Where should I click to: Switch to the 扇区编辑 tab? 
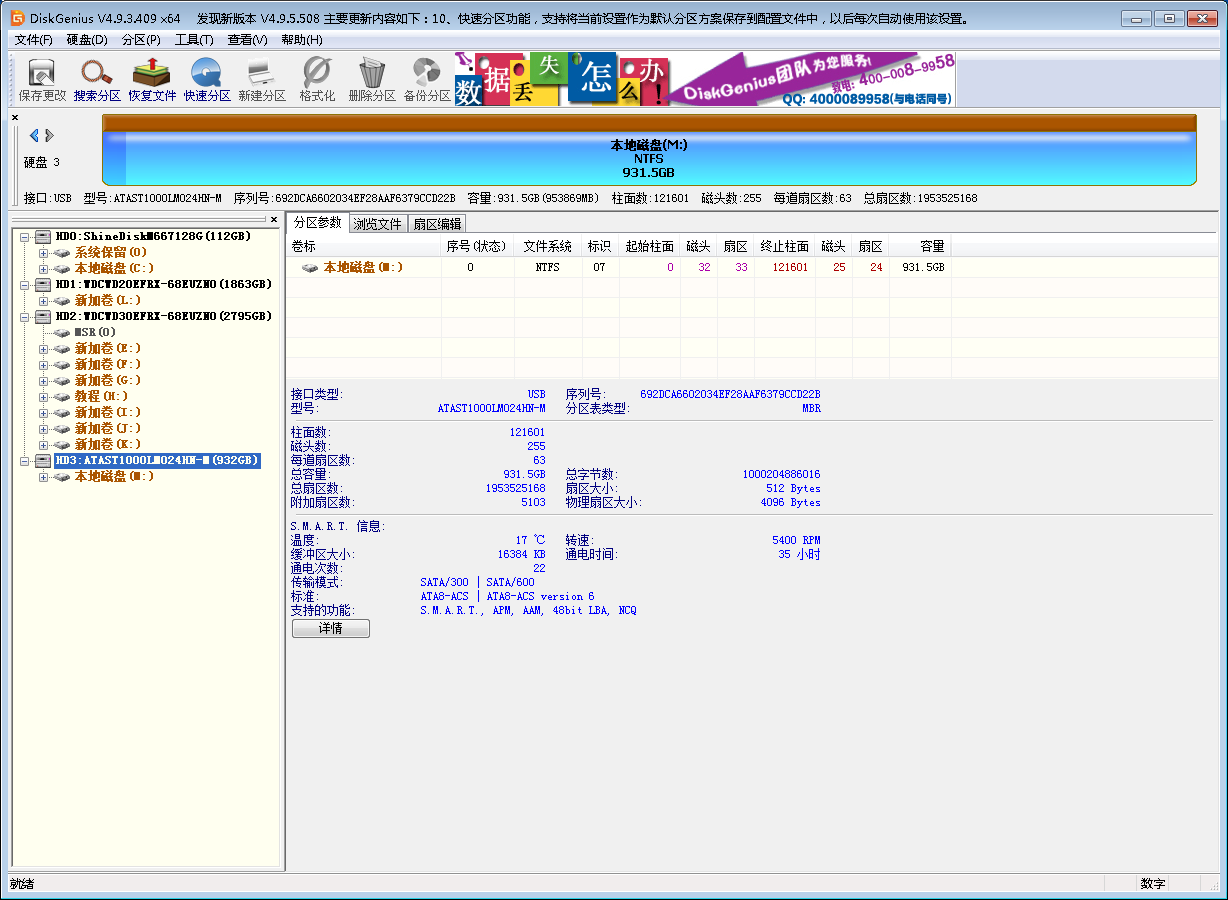click(x=437, y=224)
